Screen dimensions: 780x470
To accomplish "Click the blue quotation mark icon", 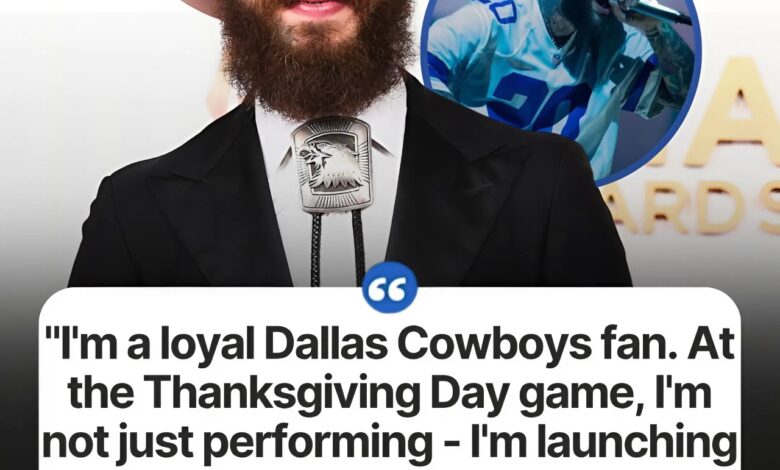I will [x=390, y=289].
